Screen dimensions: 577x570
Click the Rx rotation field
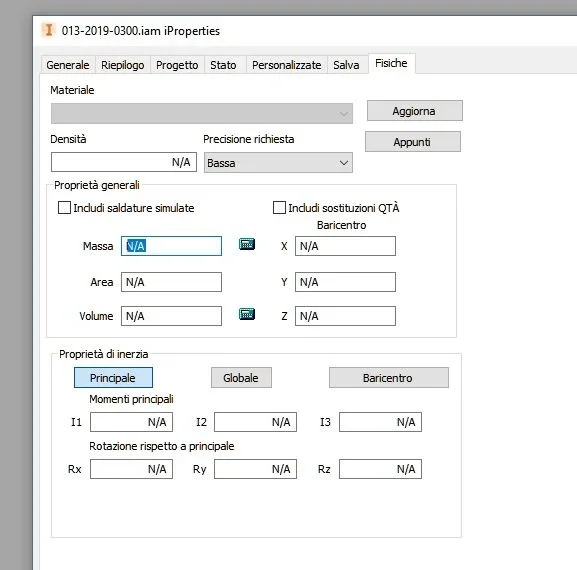point(131,469)
